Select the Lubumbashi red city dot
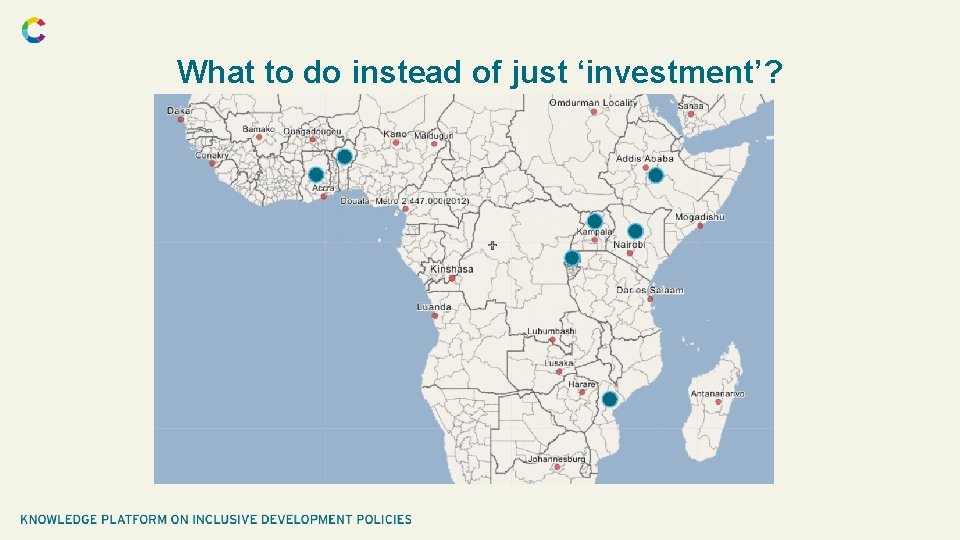The width and height of the screenshot is (960, 540). 552,340
